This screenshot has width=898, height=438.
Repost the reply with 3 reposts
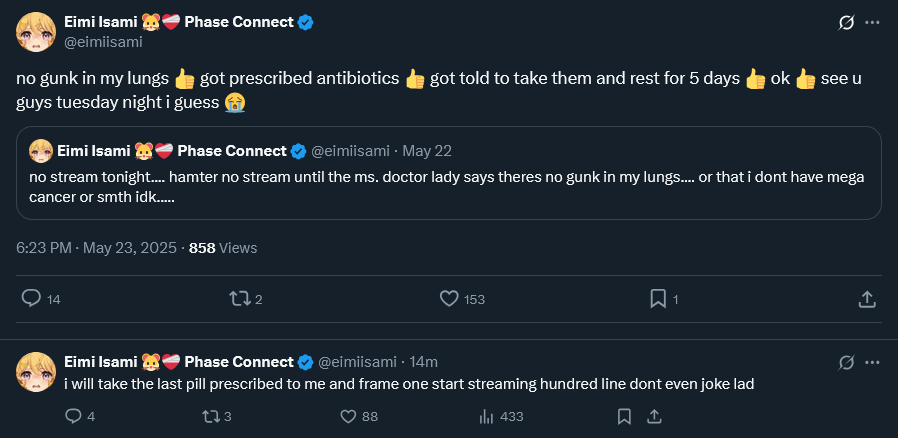(210, 416)
